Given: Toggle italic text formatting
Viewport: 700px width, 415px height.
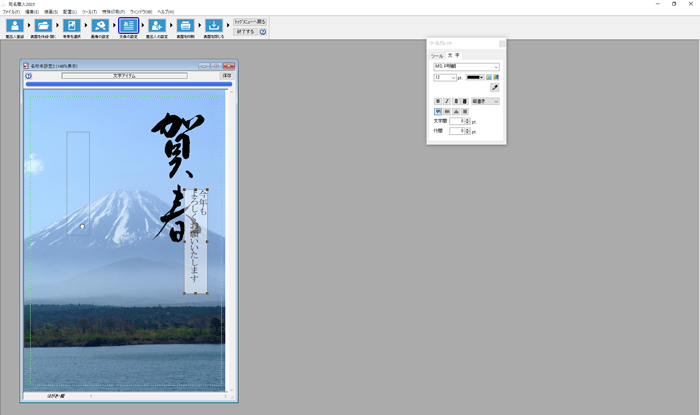Looking at the screenshot, I should 446,101.
